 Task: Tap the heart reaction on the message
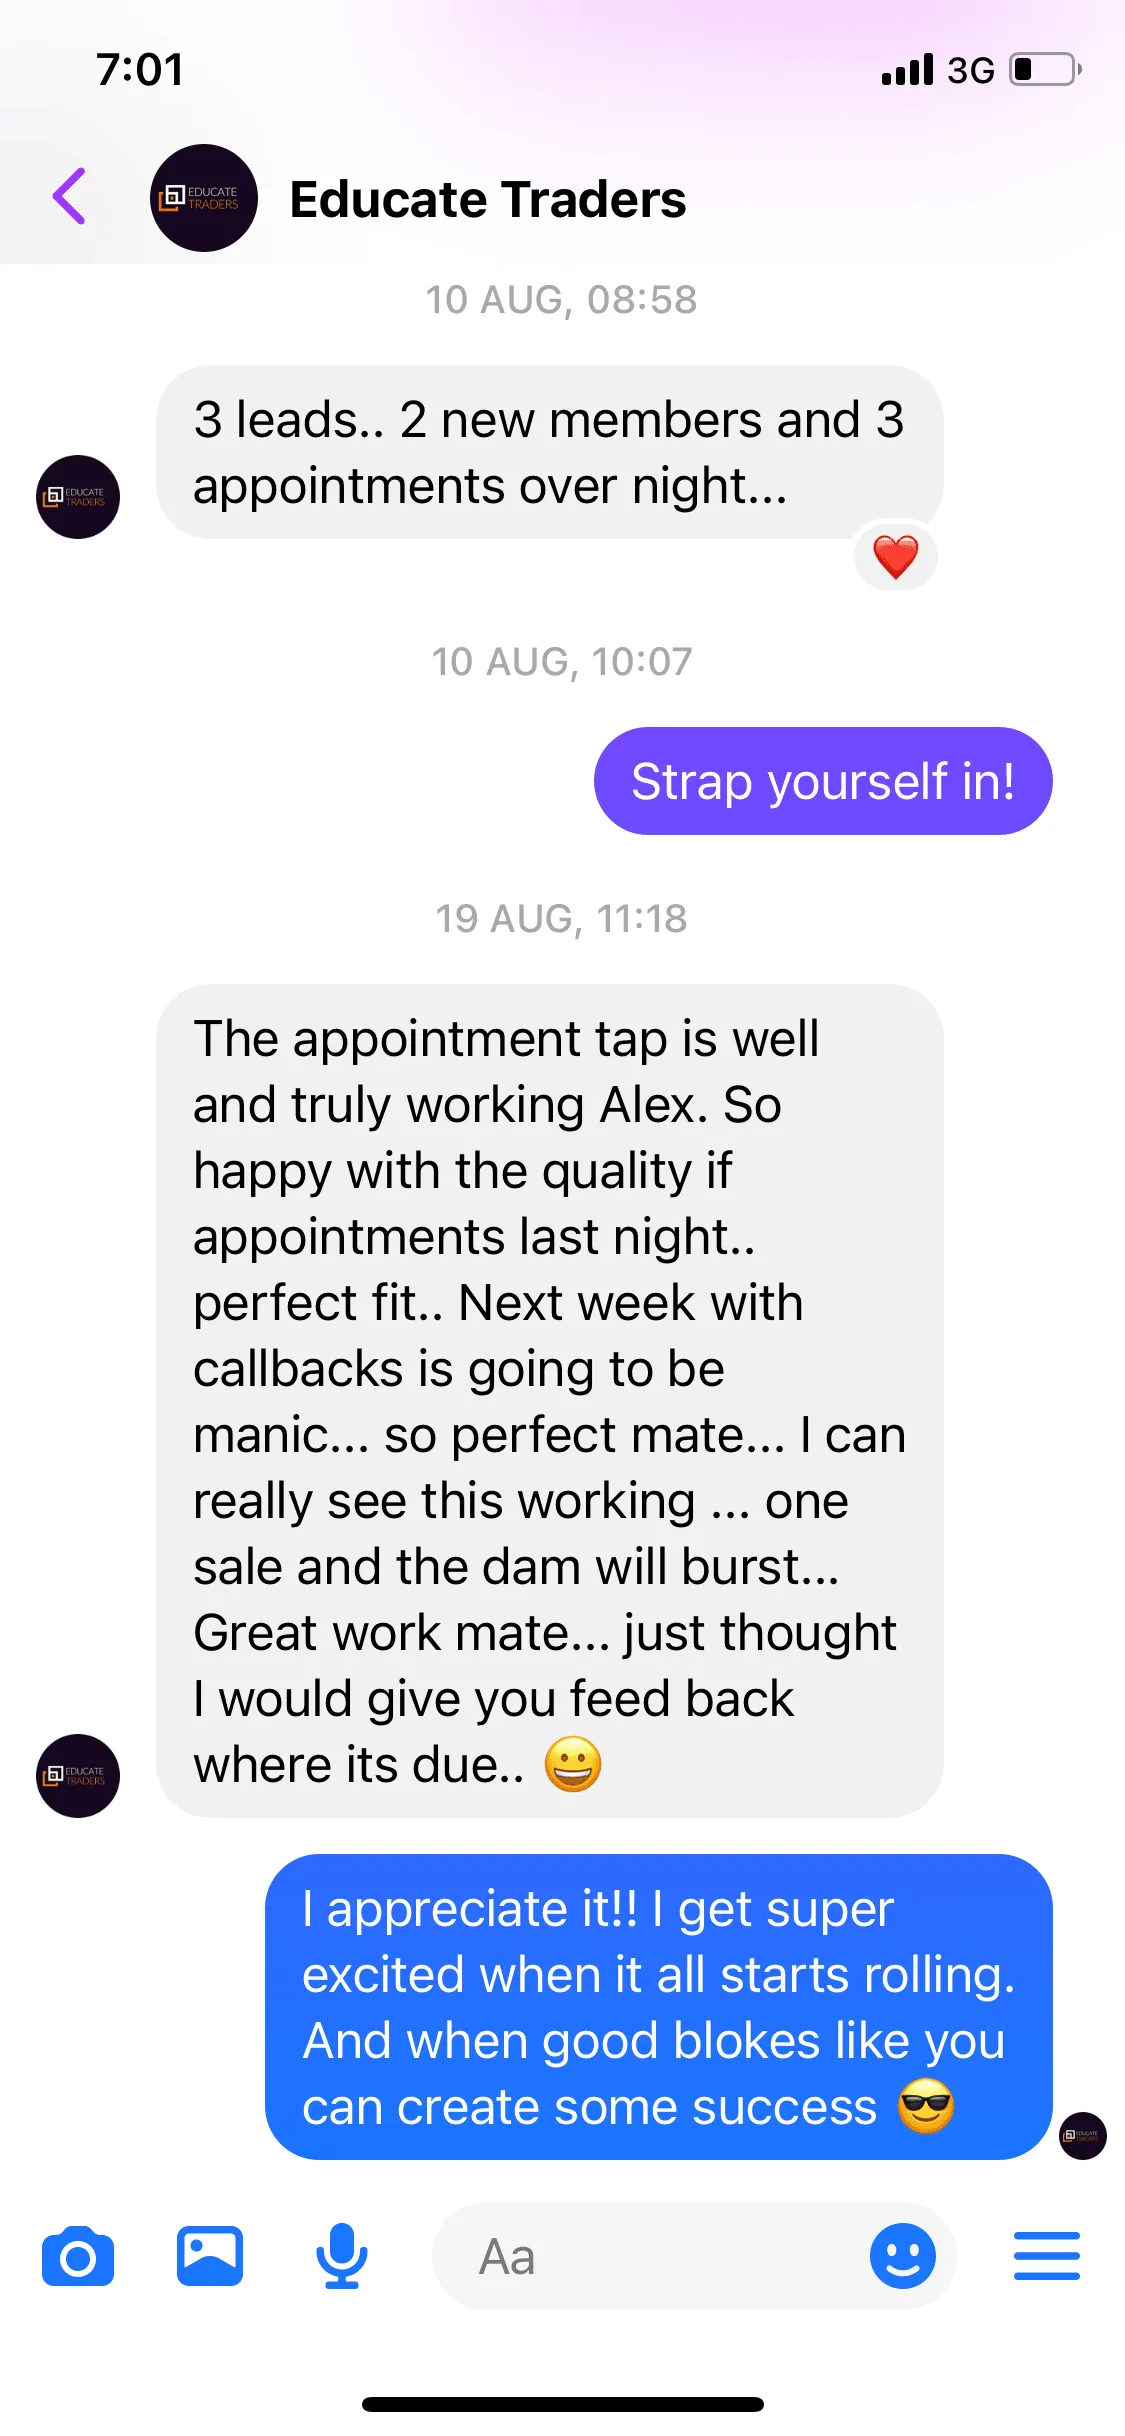[x=896, y=556]
